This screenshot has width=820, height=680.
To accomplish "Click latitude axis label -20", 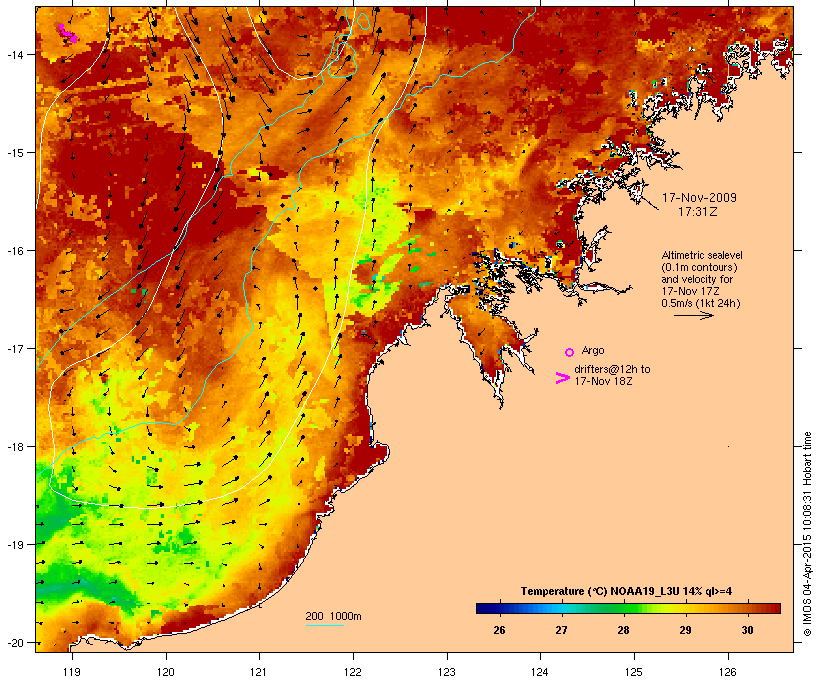I will [15, 643].
